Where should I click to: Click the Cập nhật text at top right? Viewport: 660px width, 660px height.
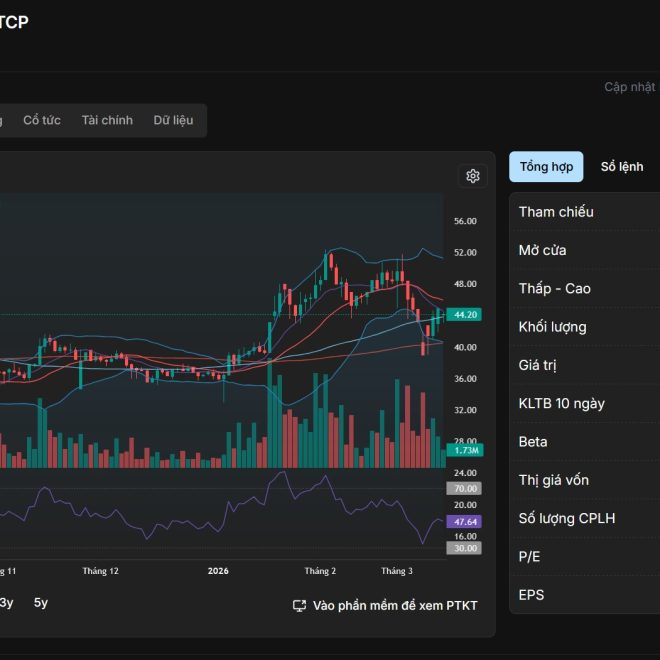(630, 87)
